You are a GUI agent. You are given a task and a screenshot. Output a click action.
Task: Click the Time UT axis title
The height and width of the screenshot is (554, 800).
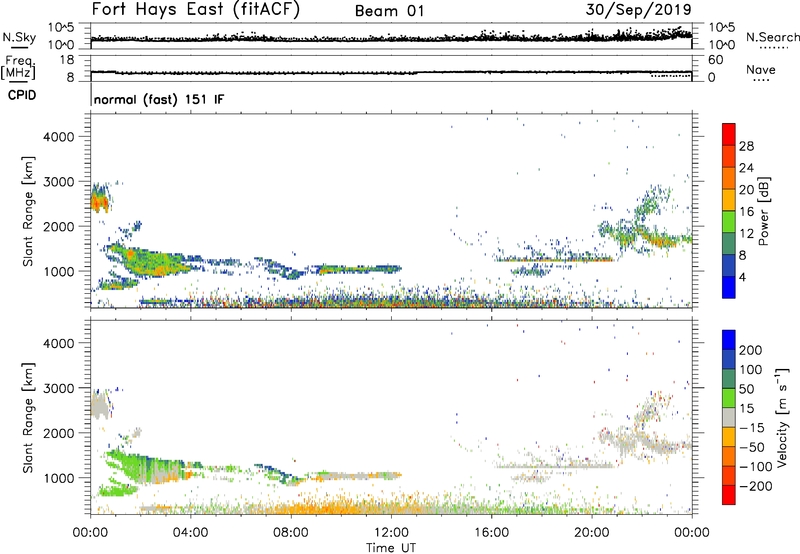tap(391, 548)
